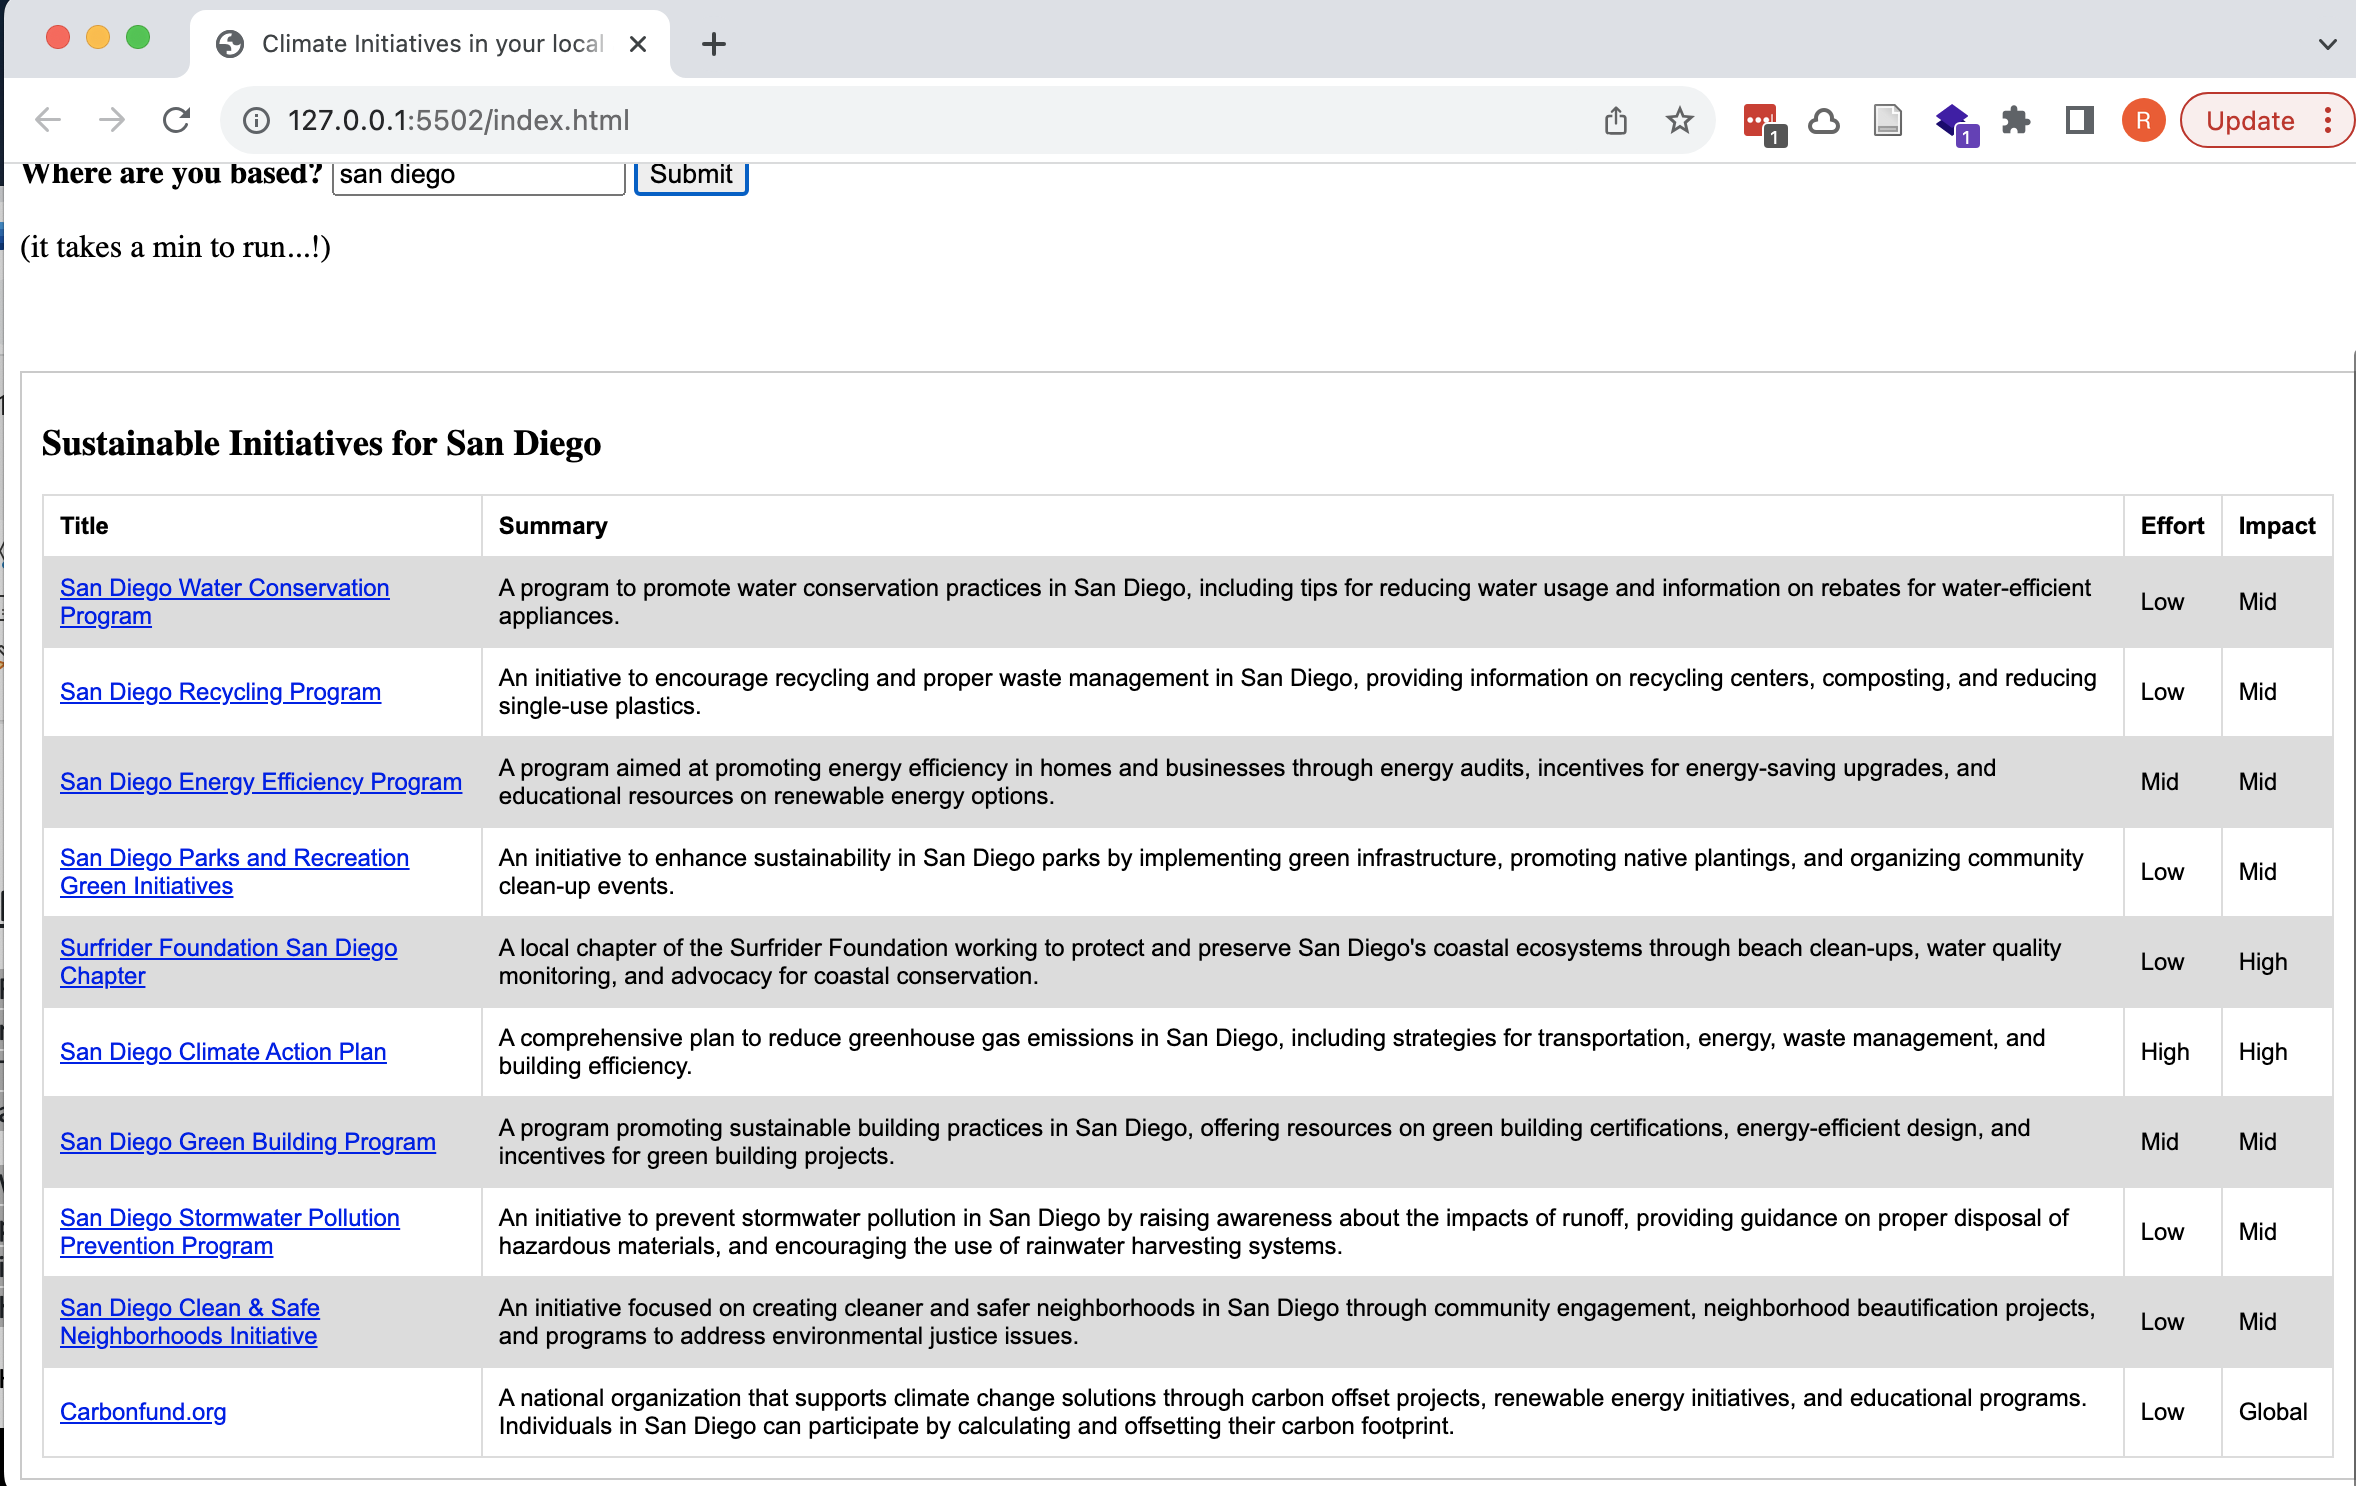Screen dimensions: 2356x1486
Task: Open the San Diego Climate Action Plan link
Action: (223, 1052)
